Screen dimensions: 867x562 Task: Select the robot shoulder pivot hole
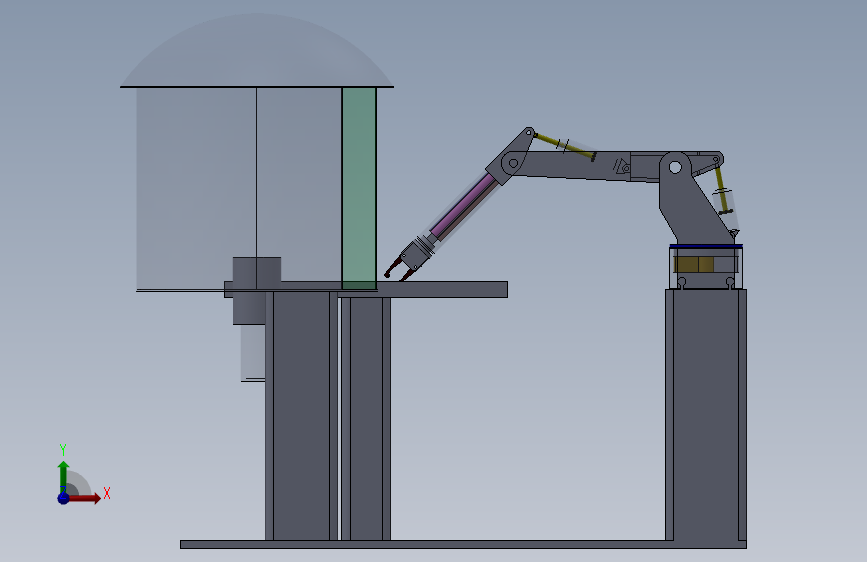click(x=675, y=167)
